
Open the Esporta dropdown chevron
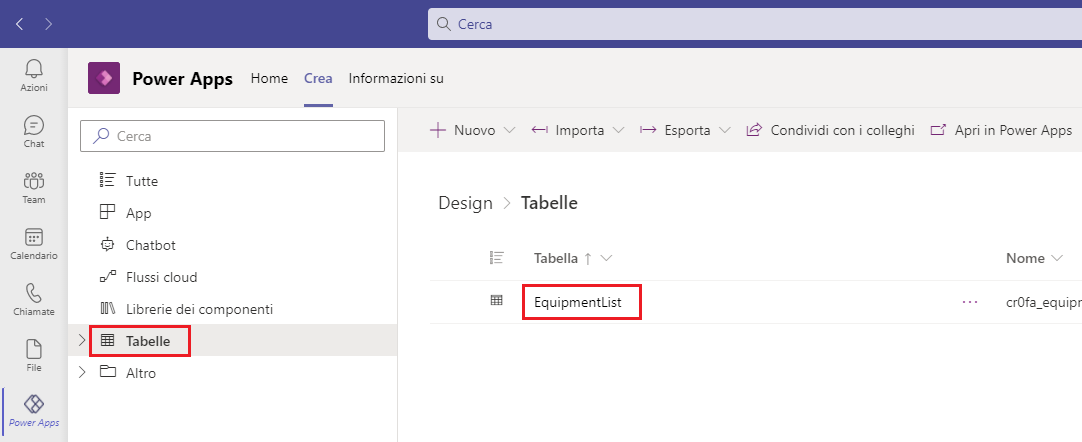[x=724, y=130]
